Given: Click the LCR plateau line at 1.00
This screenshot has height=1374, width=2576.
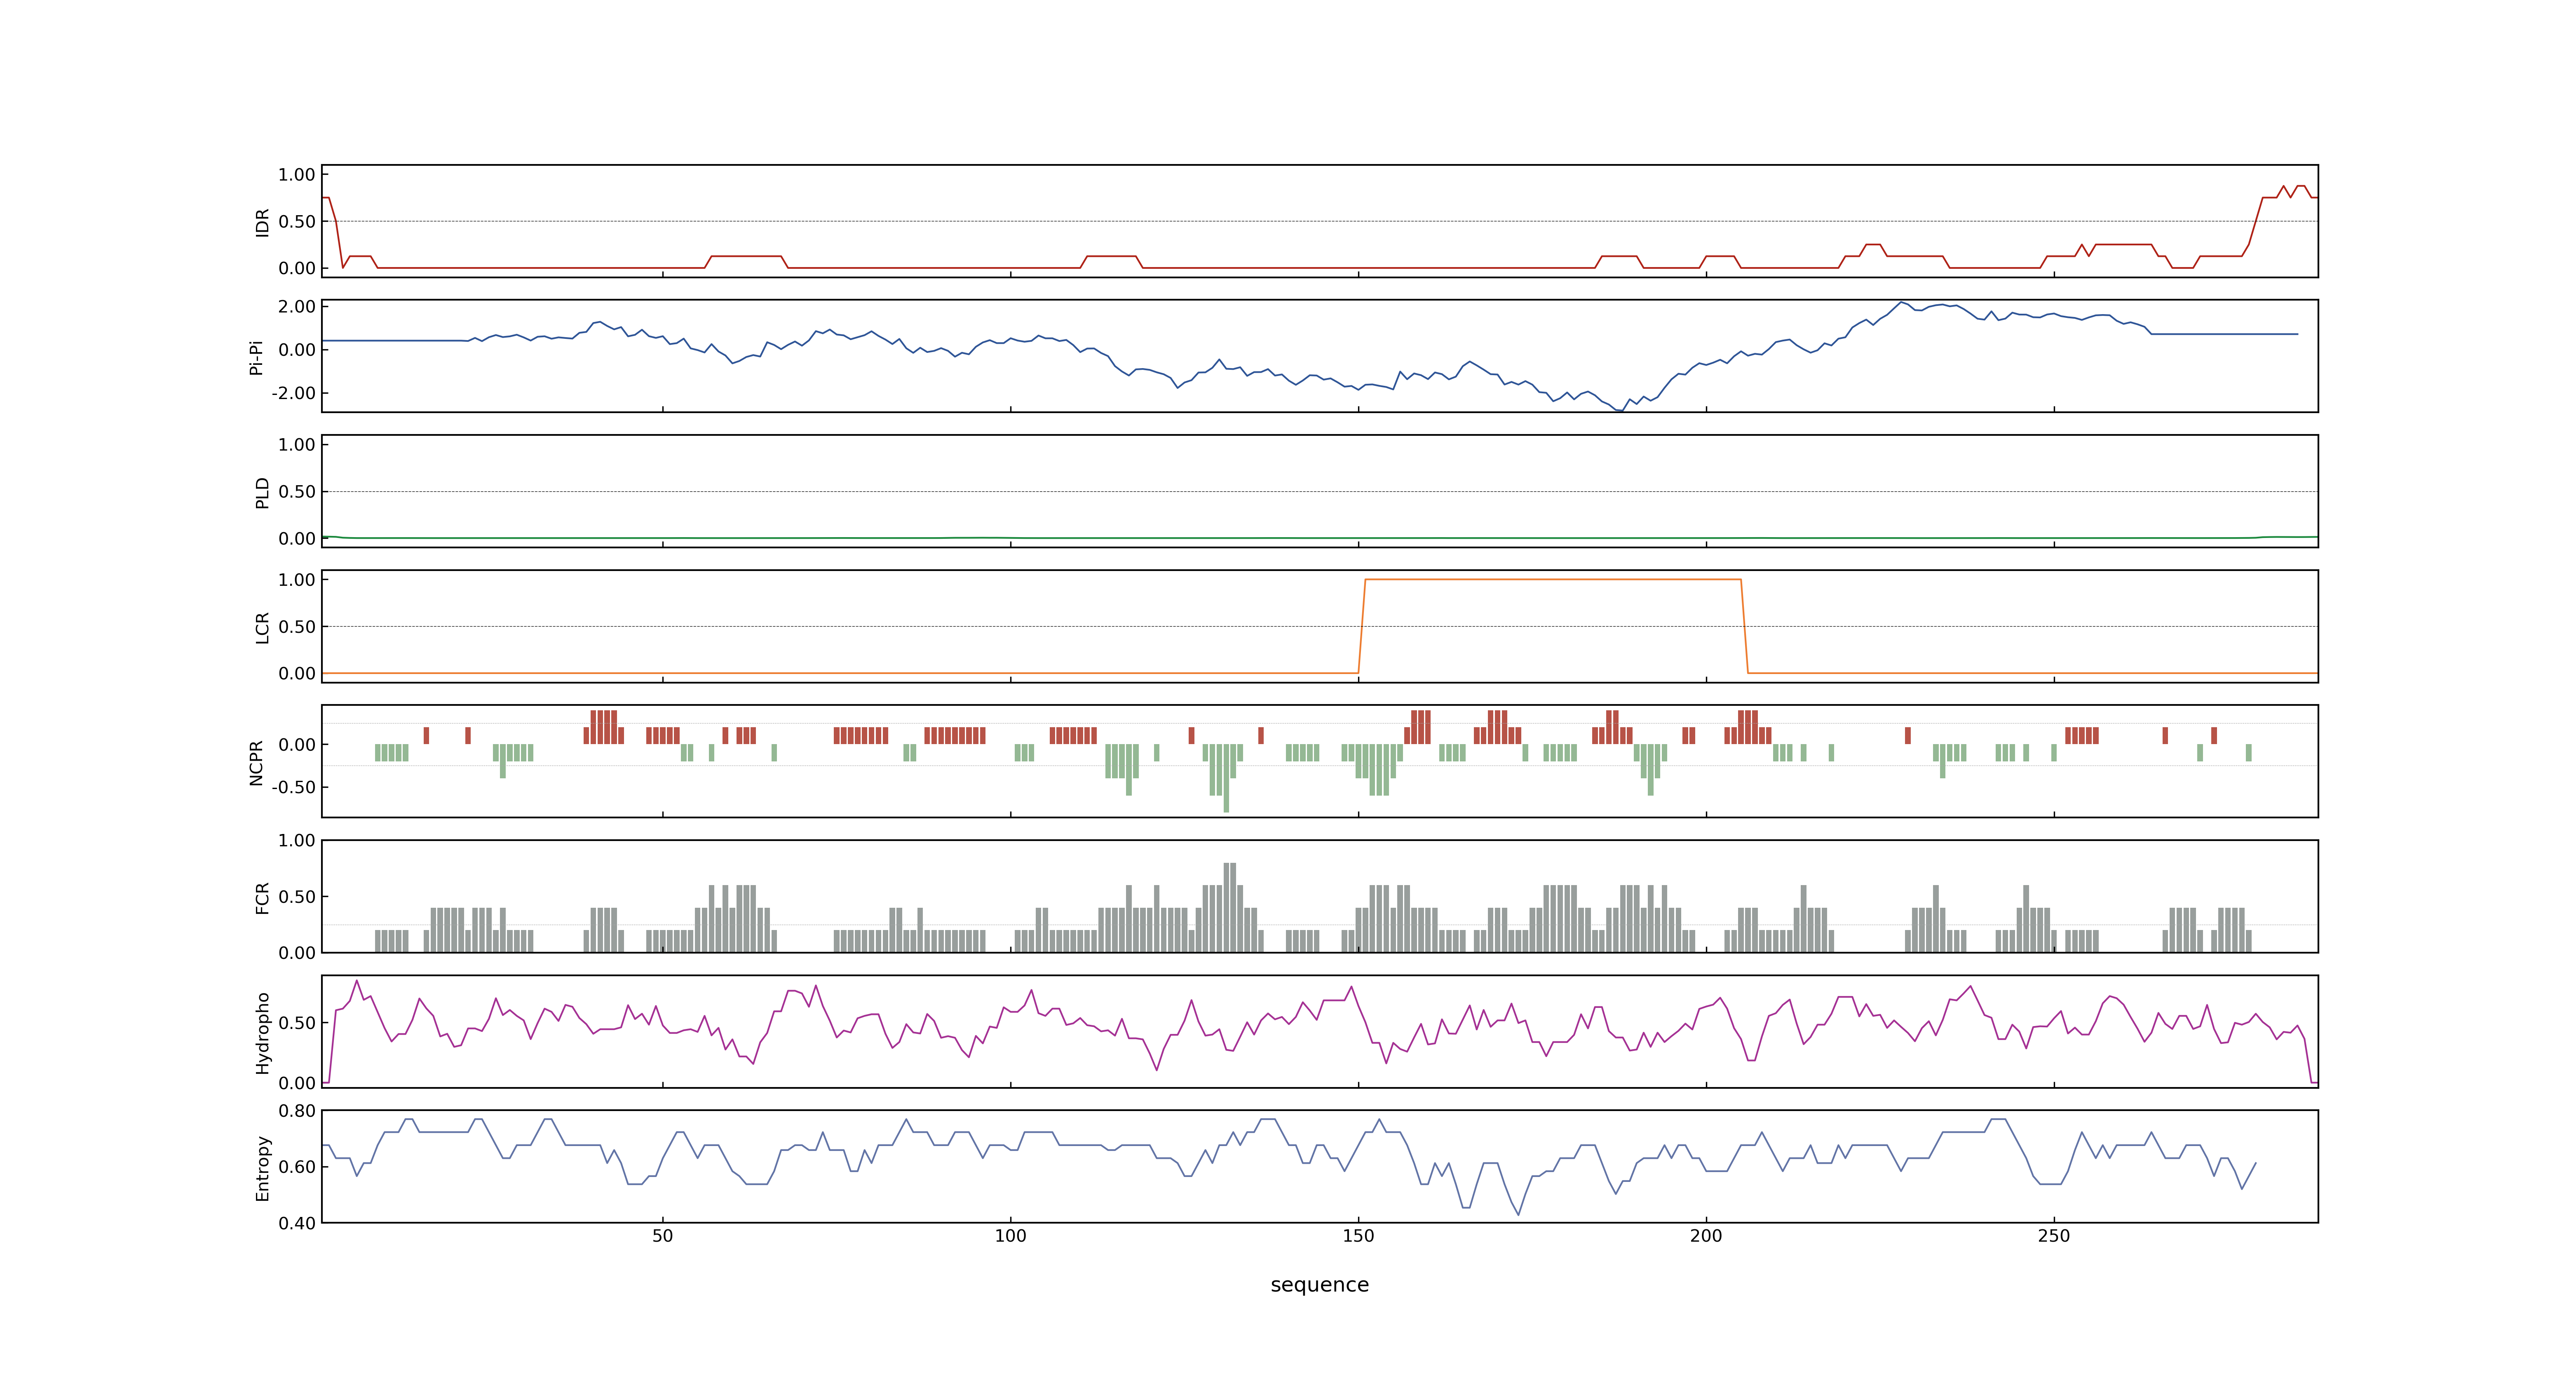Looking at the screenshot, I should point(1553,579).
